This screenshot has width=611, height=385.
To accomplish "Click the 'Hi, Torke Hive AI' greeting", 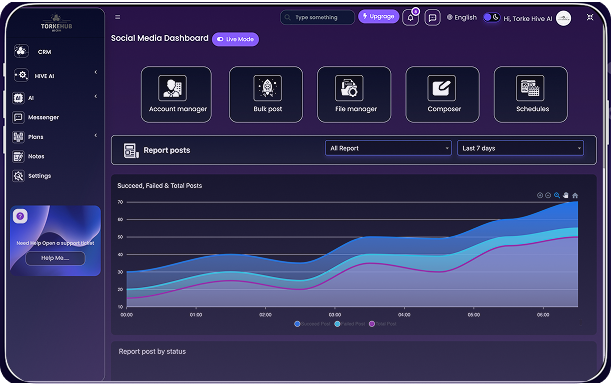I will pyautogui.click(x=528, y=18).
